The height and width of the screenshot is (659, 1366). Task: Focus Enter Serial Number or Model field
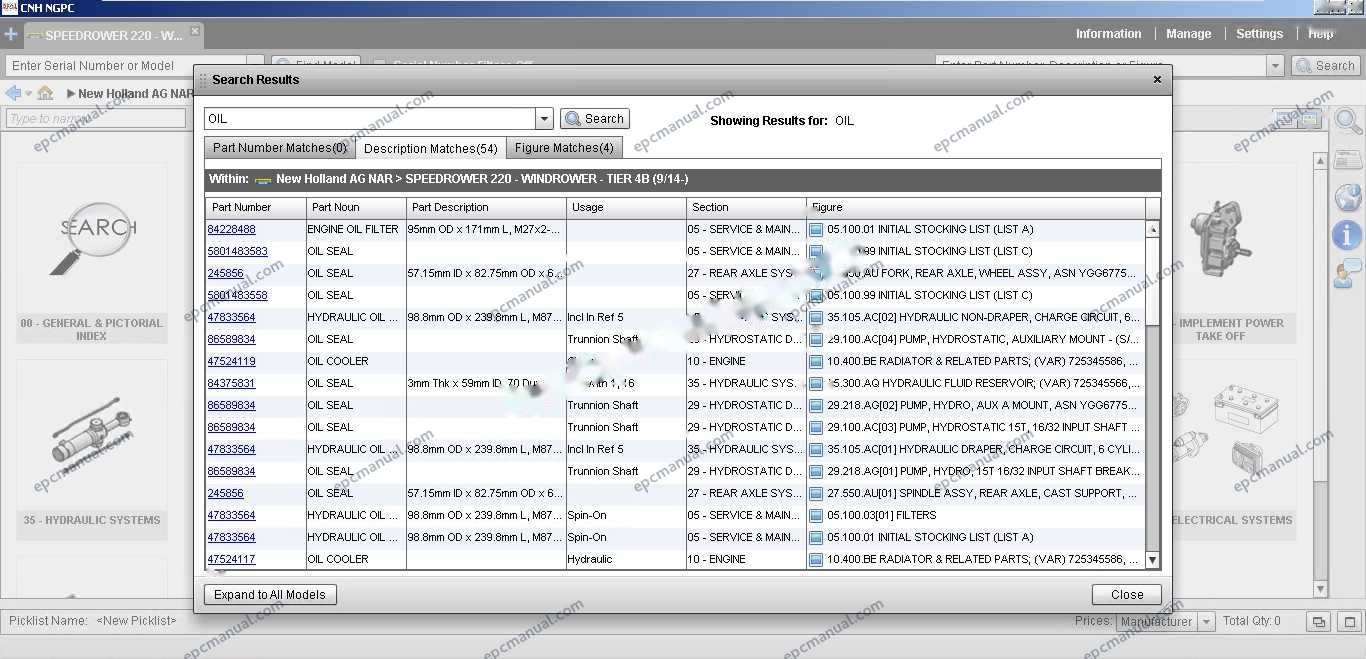pos(124,66)
